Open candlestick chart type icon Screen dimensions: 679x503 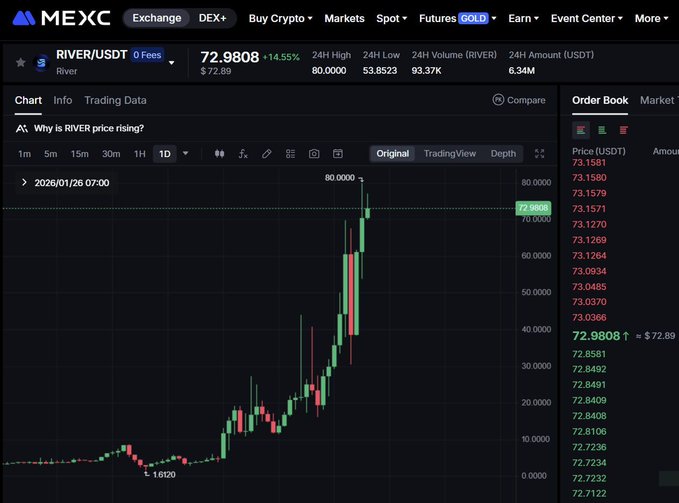pyautogui.click(x=220, y=154)
